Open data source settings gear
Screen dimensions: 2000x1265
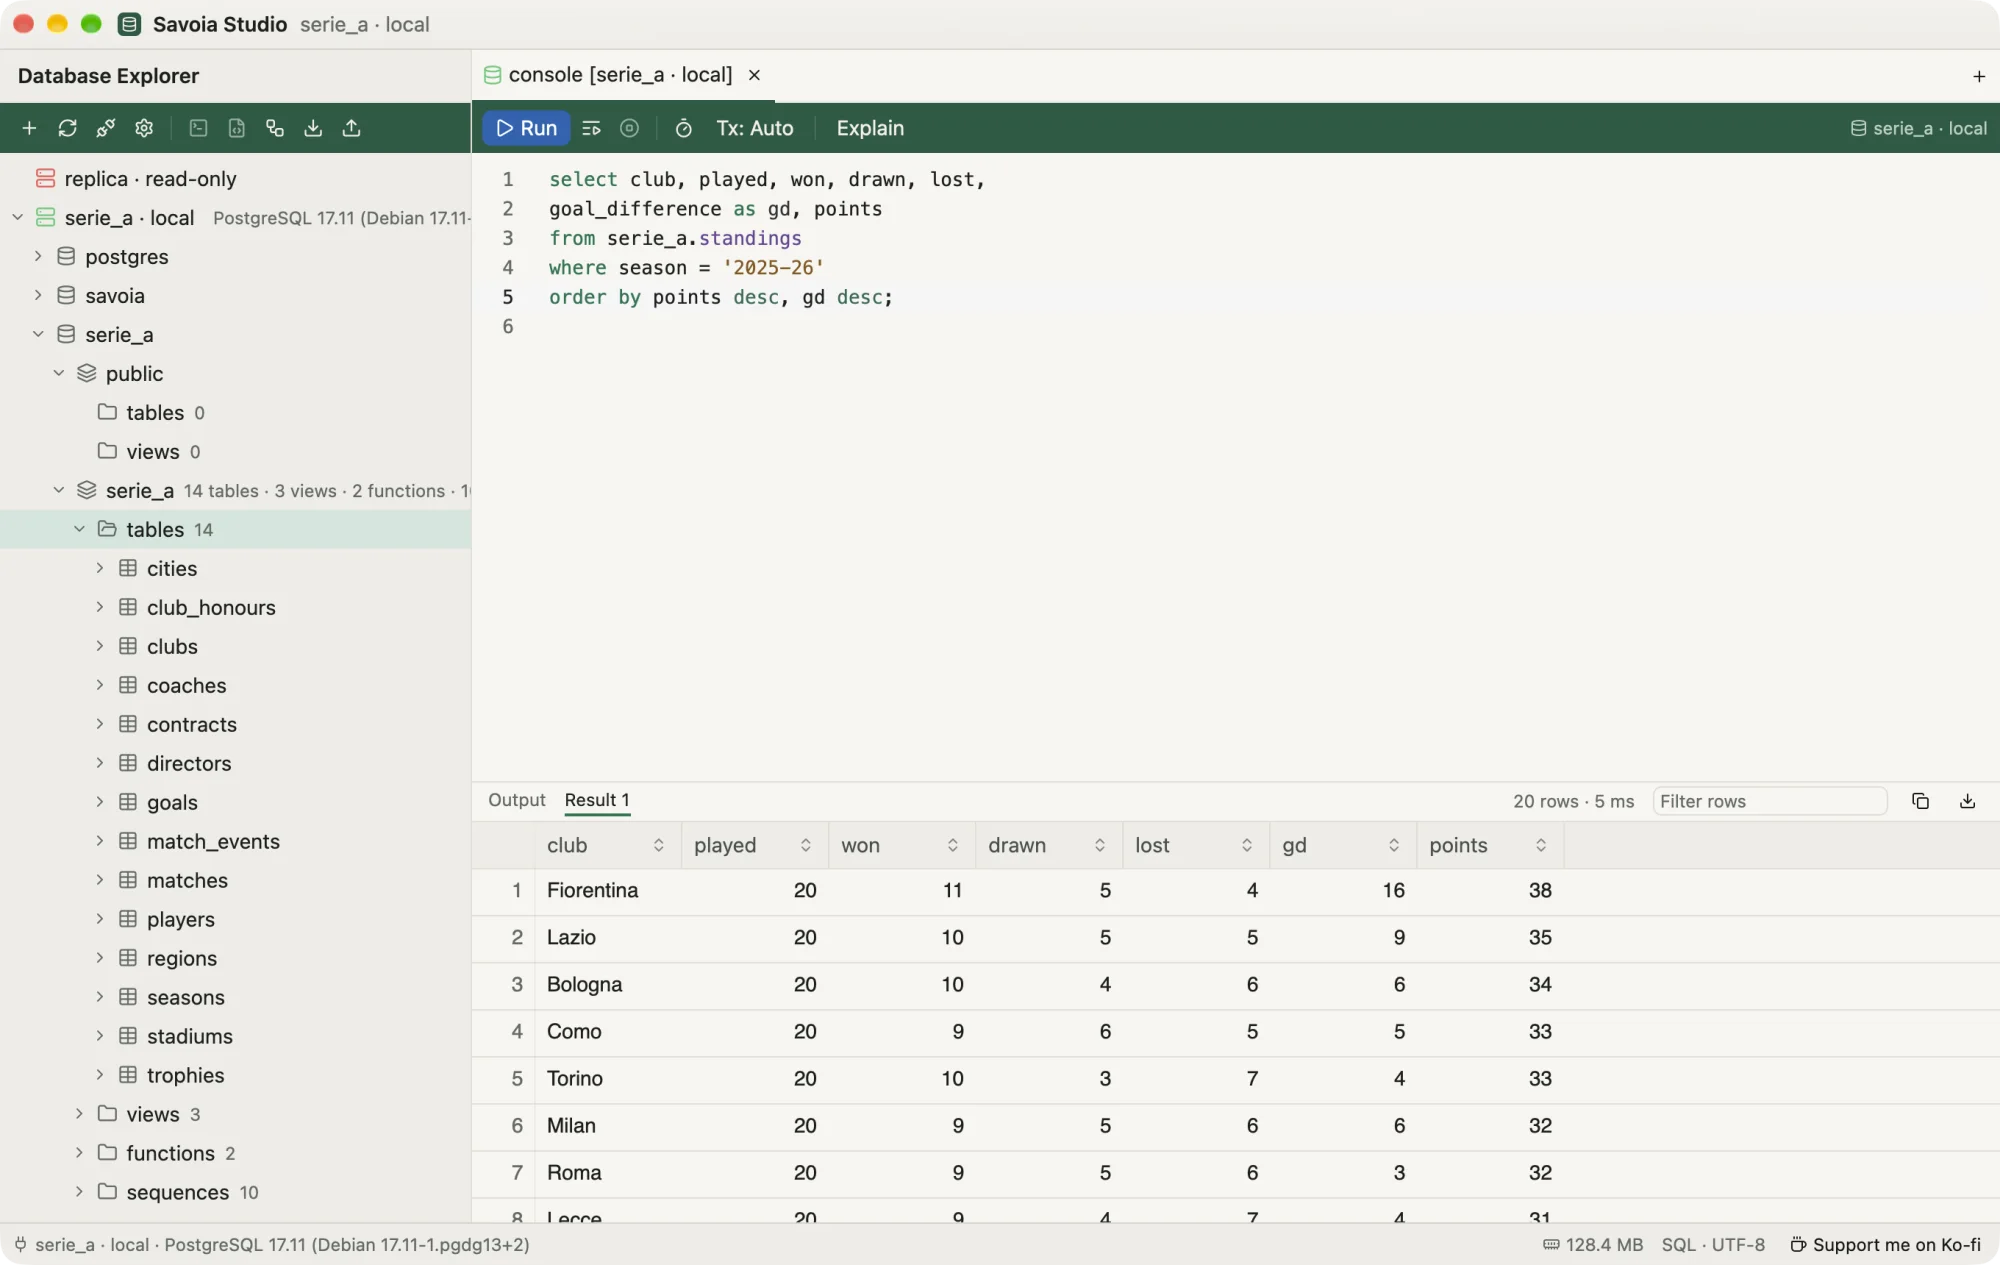144,128
